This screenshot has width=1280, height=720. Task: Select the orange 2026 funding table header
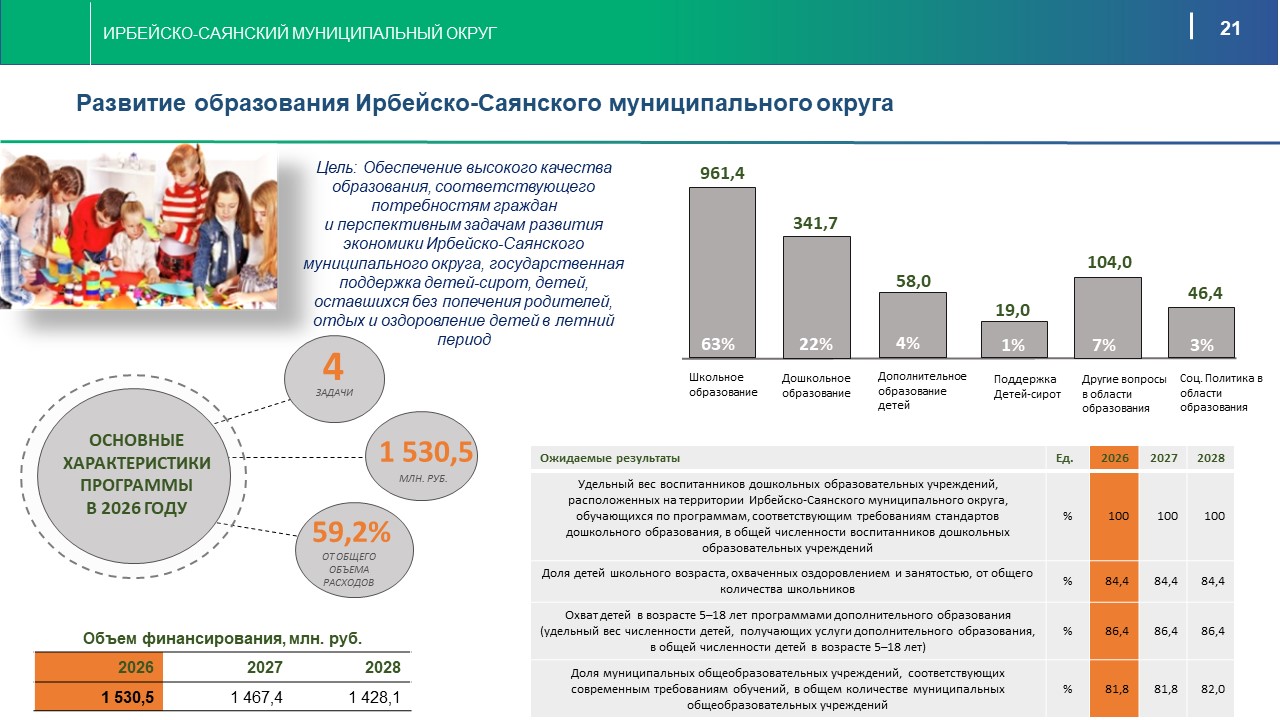pos(99,668)
